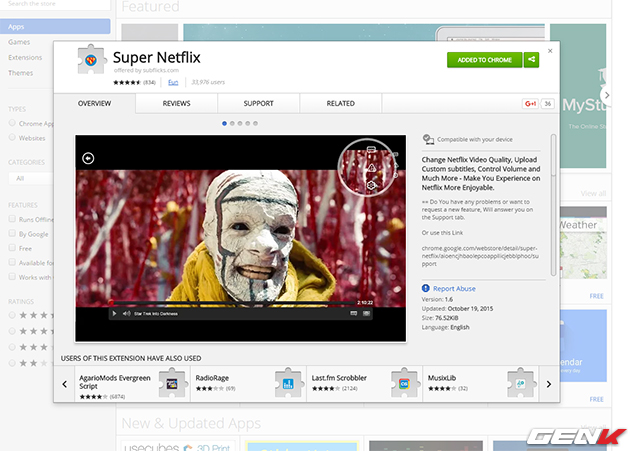Select Games in the store sidebar

pyautogui.click(x=19, y=42)
